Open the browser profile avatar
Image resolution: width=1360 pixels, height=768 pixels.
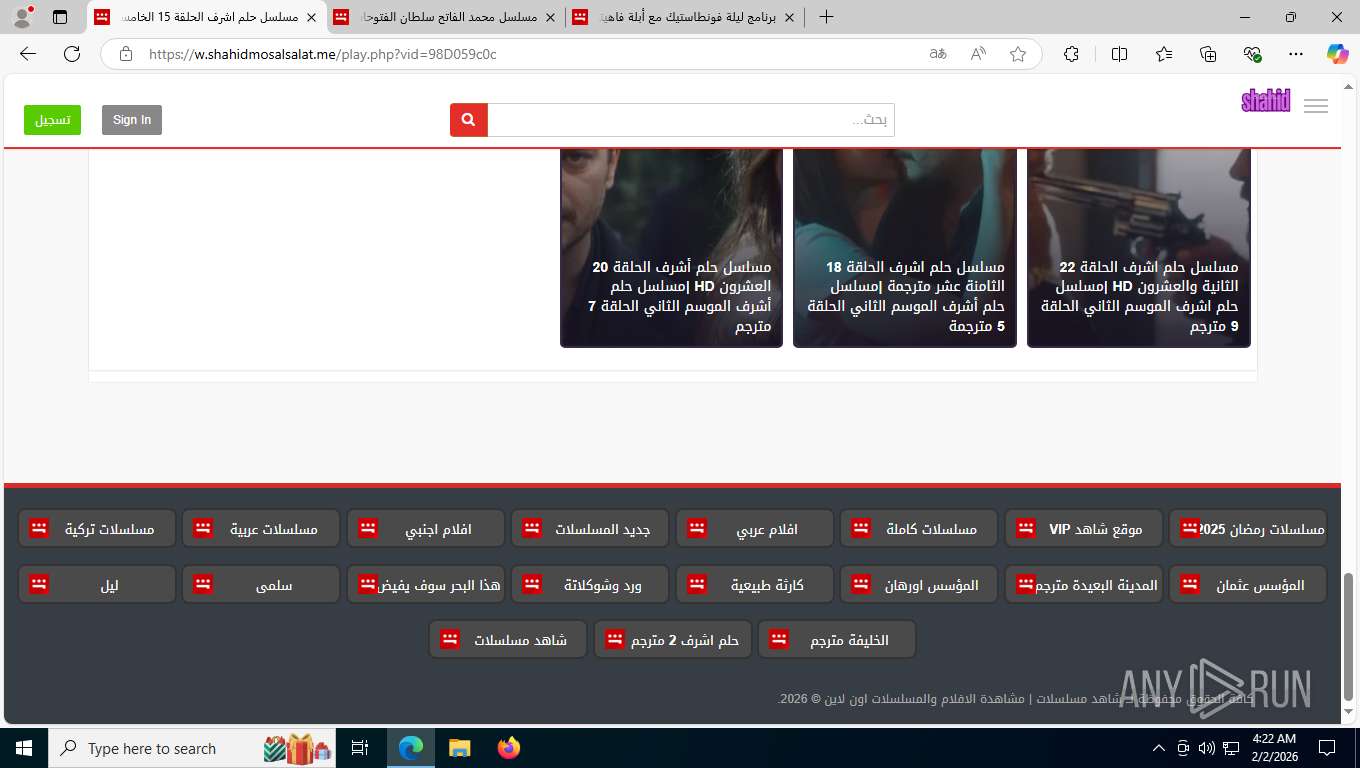[22, 17]
